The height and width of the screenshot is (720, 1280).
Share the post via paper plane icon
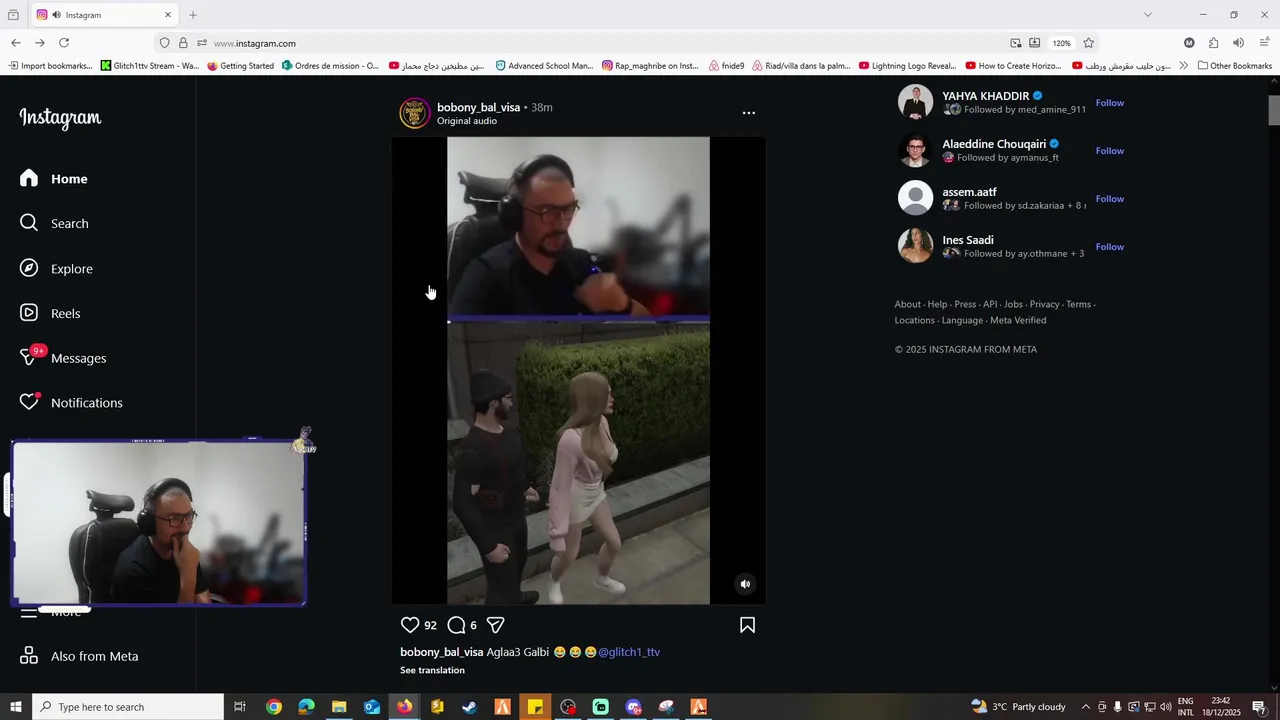coord(495,625)
